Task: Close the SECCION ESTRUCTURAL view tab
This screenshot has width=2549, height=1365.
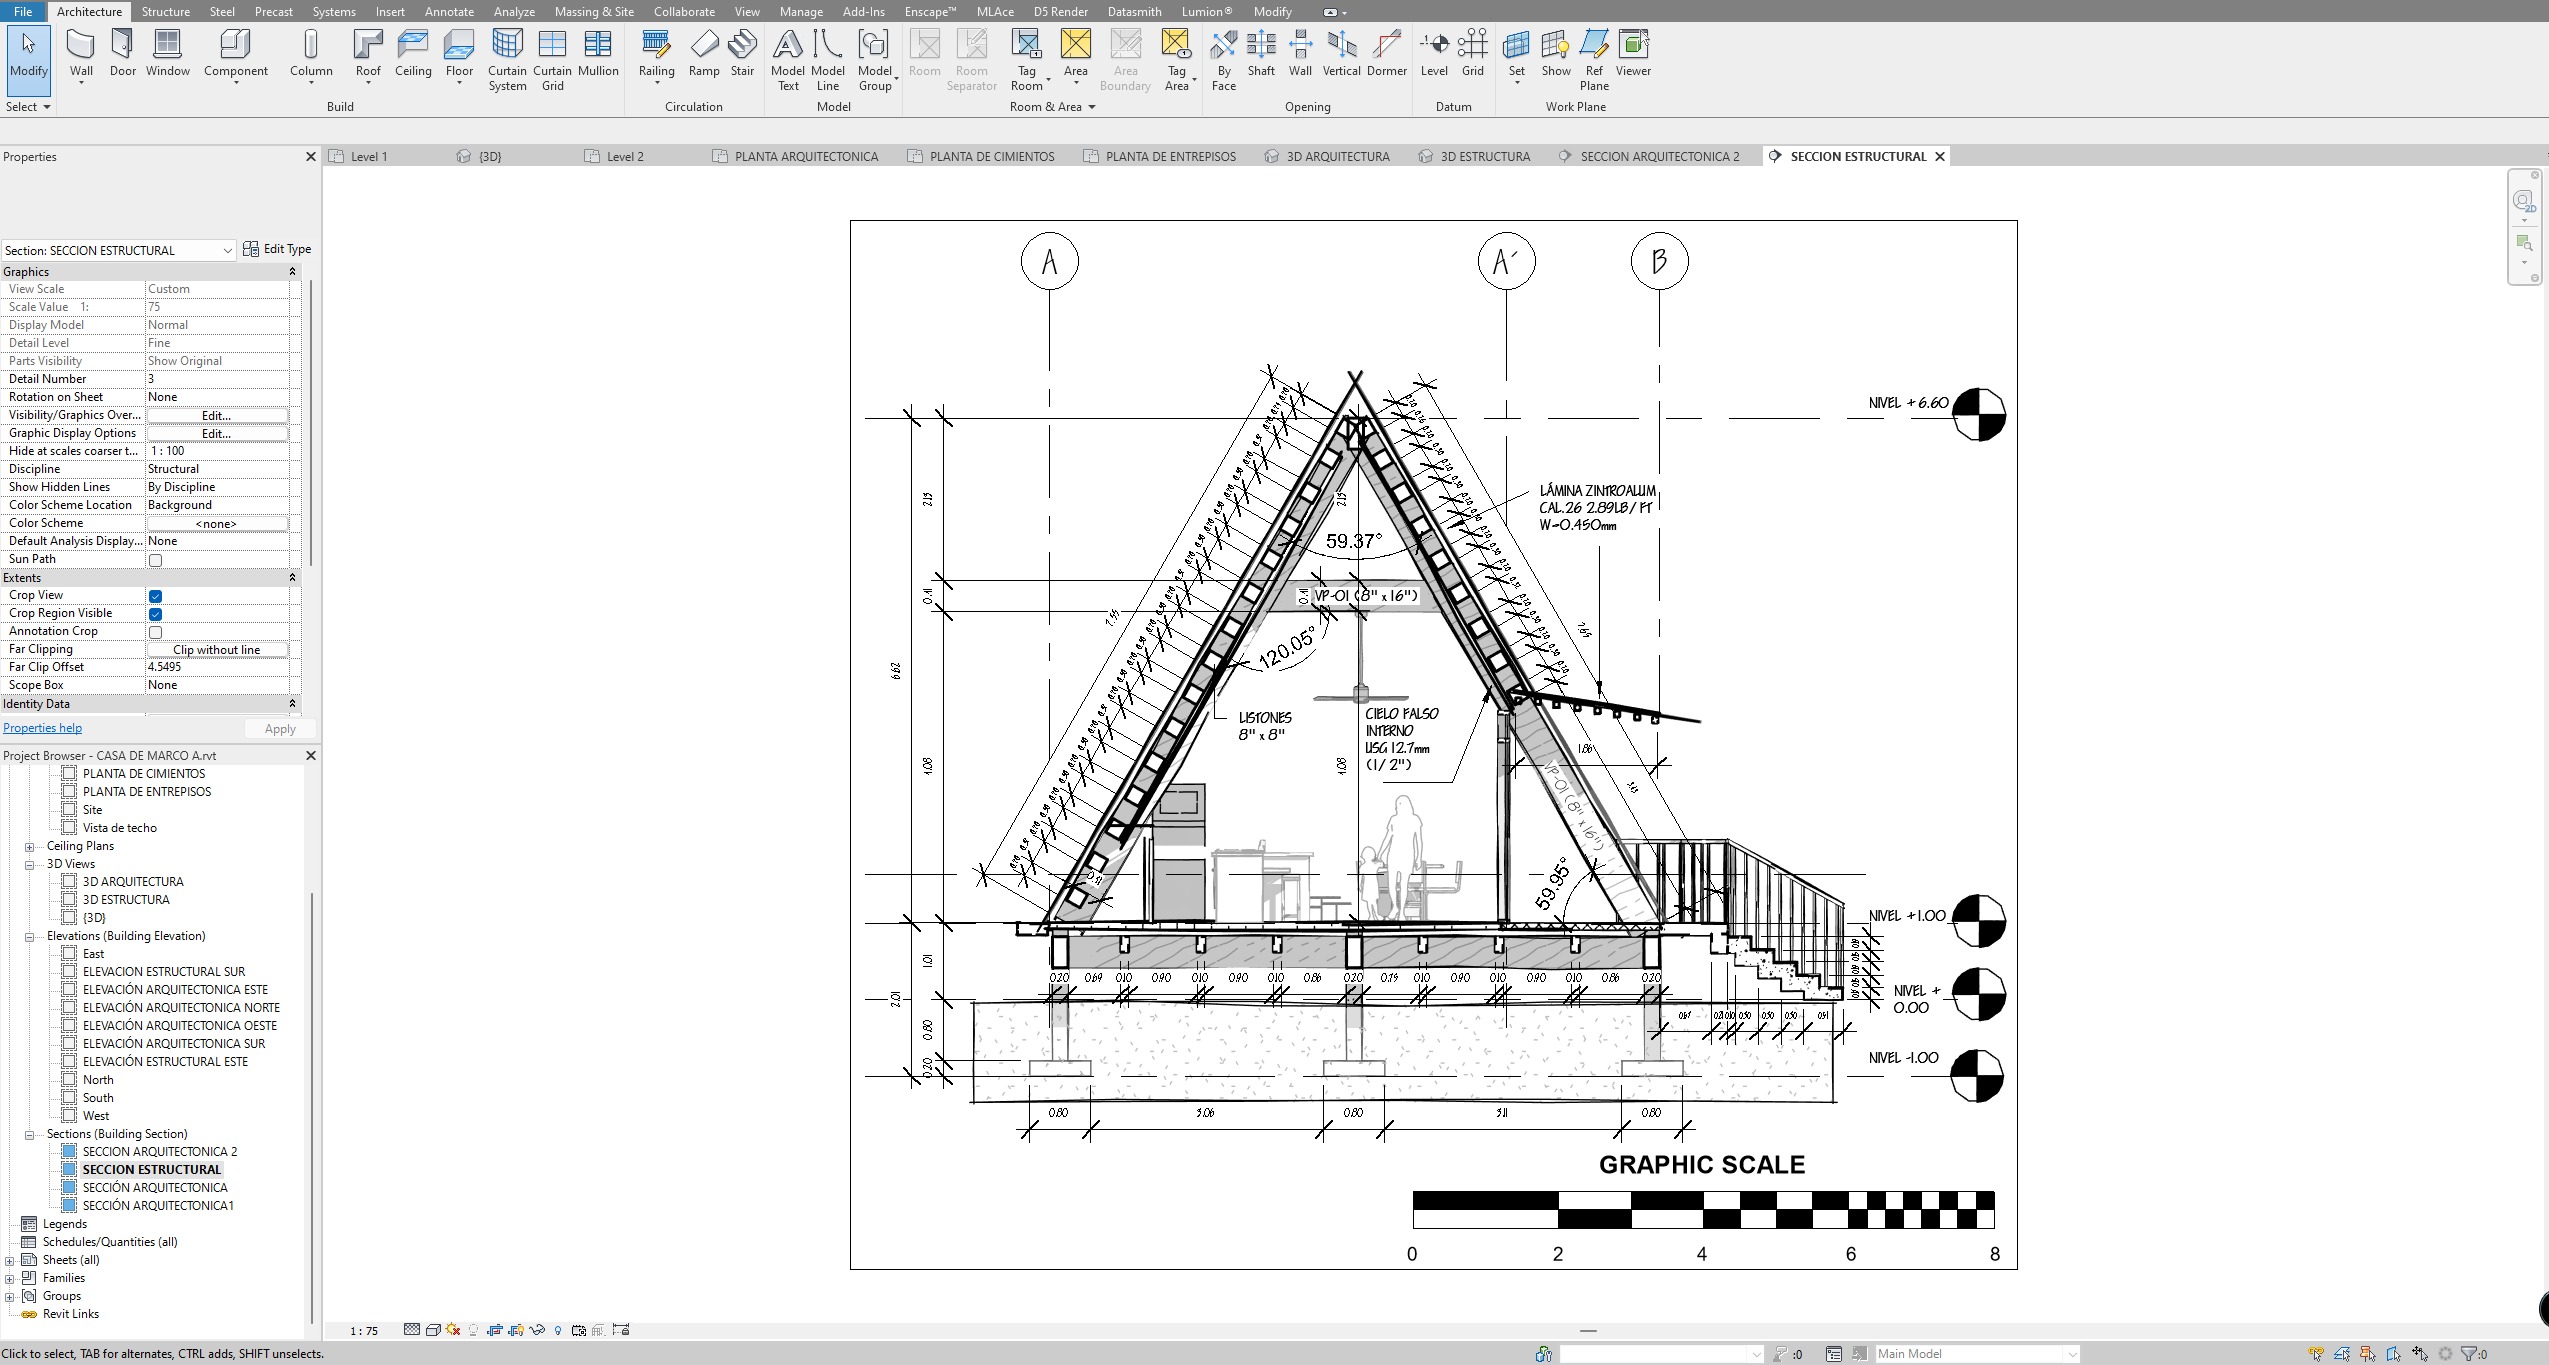Action: pos(1940,156)
